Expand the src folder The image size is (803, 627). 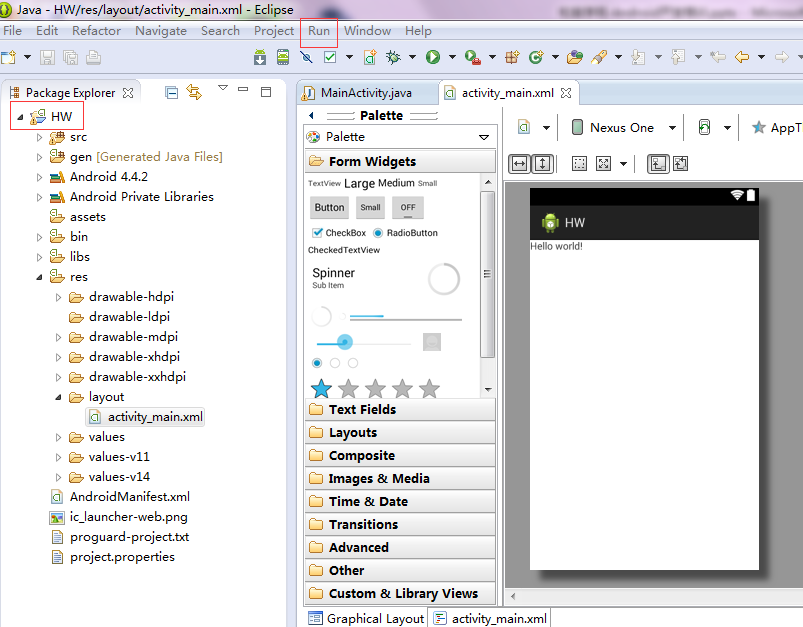[x=39, y=137]
